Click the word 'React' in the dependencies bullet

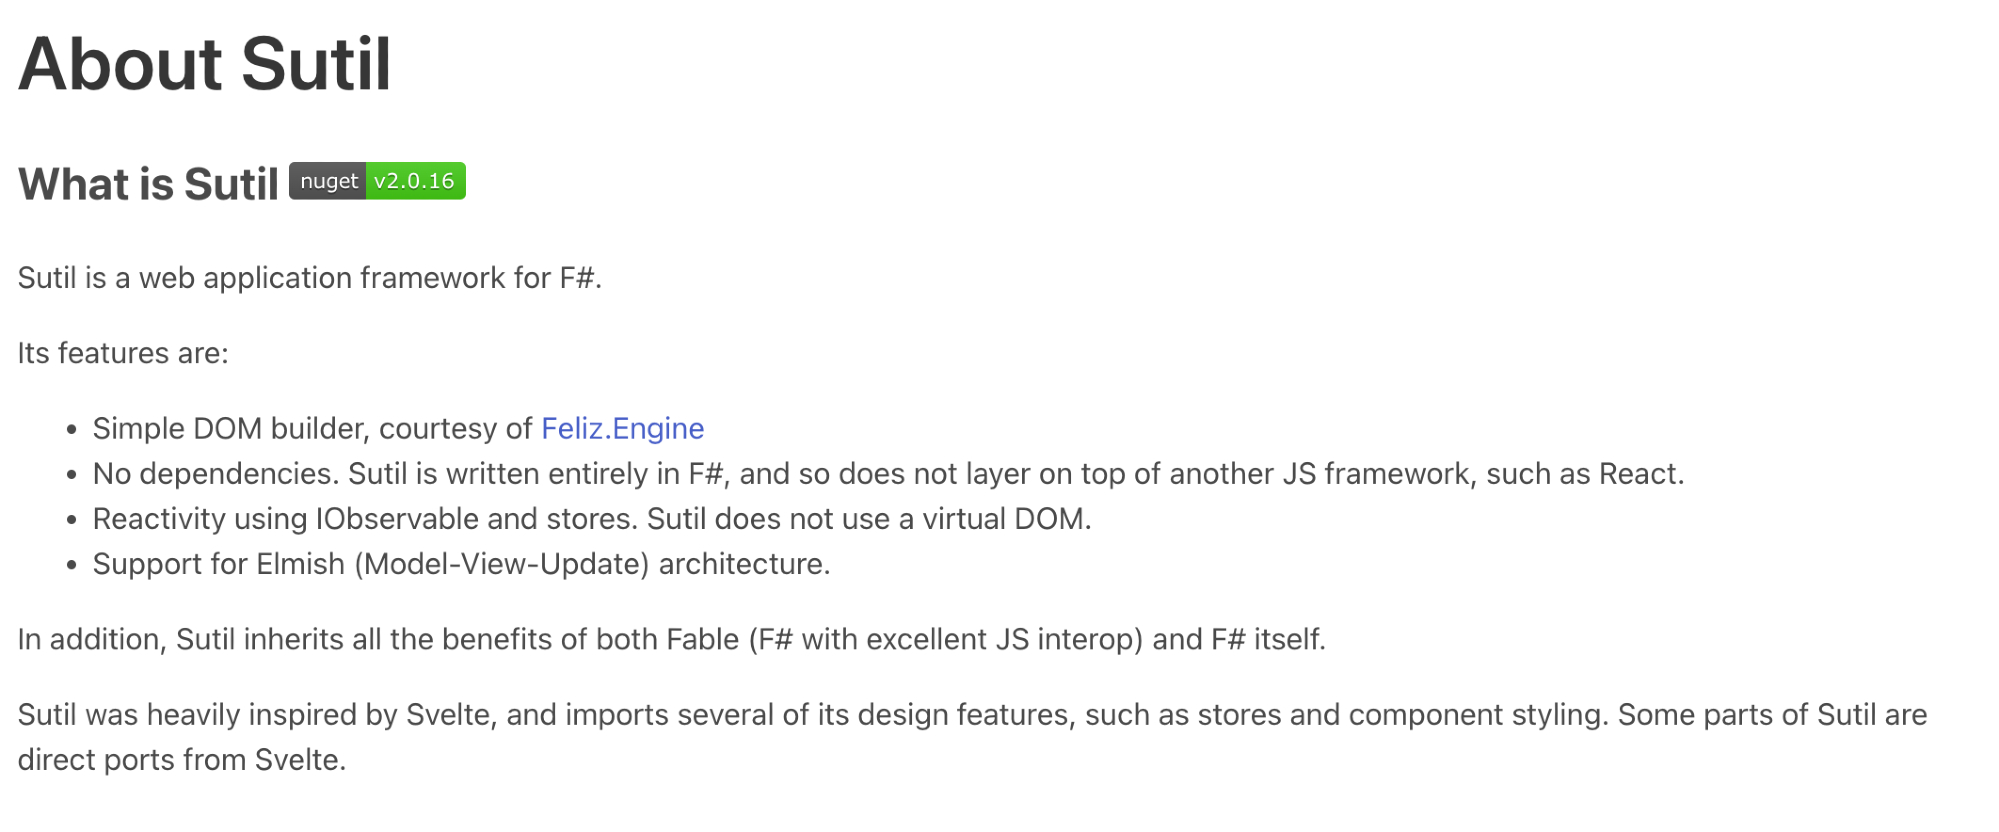click(x=1637, y=474)
